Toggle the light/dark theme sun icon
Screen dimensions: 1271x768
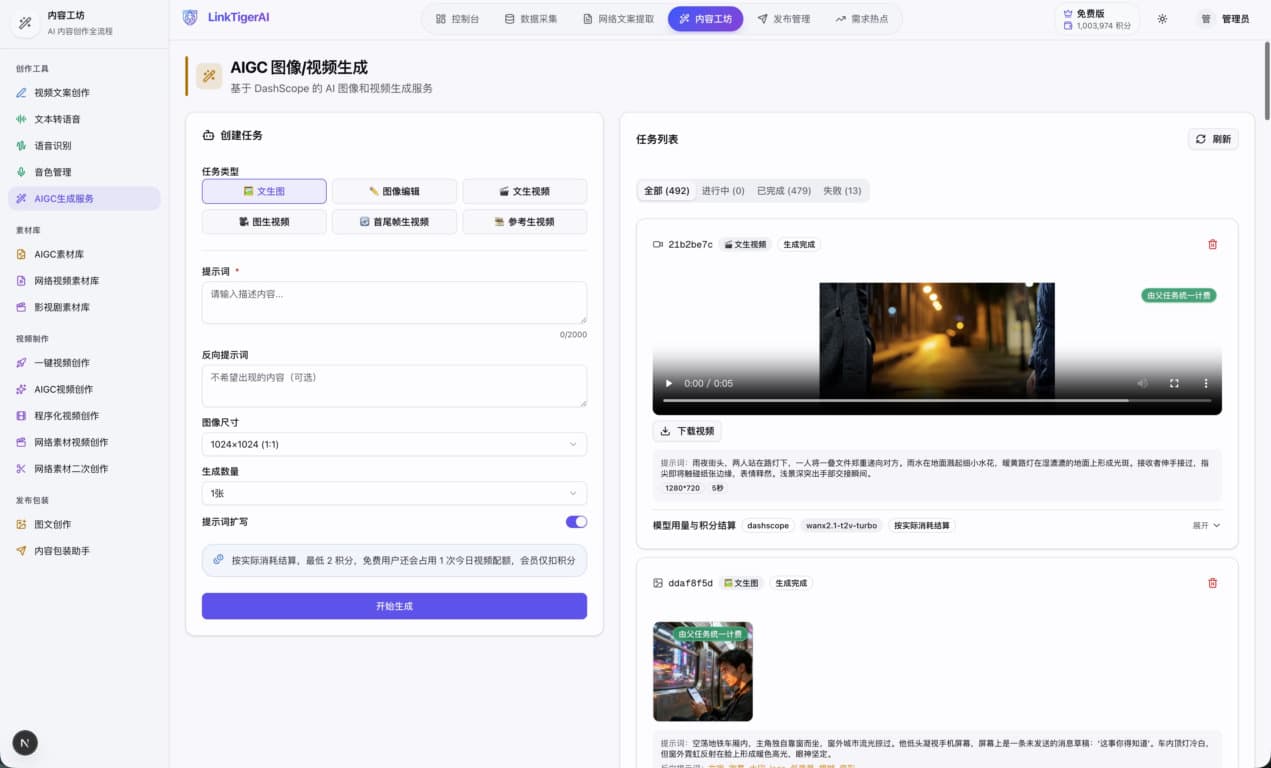[x=1162, y=19]
